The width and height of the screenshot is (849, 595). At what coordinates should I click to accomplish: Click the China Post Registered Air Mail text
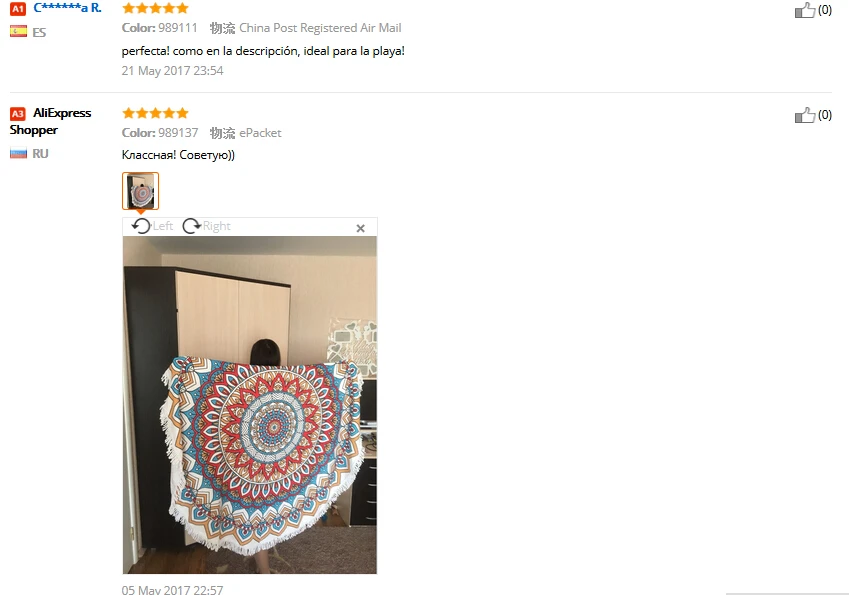(320, 28)
